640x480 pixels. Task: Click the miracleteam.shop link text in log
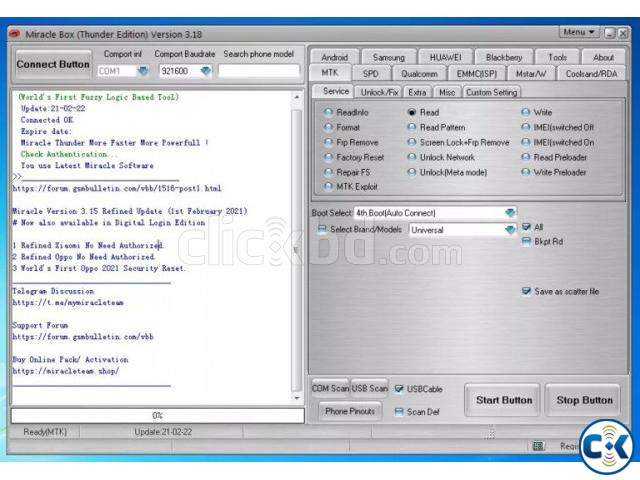pos(66,371)
